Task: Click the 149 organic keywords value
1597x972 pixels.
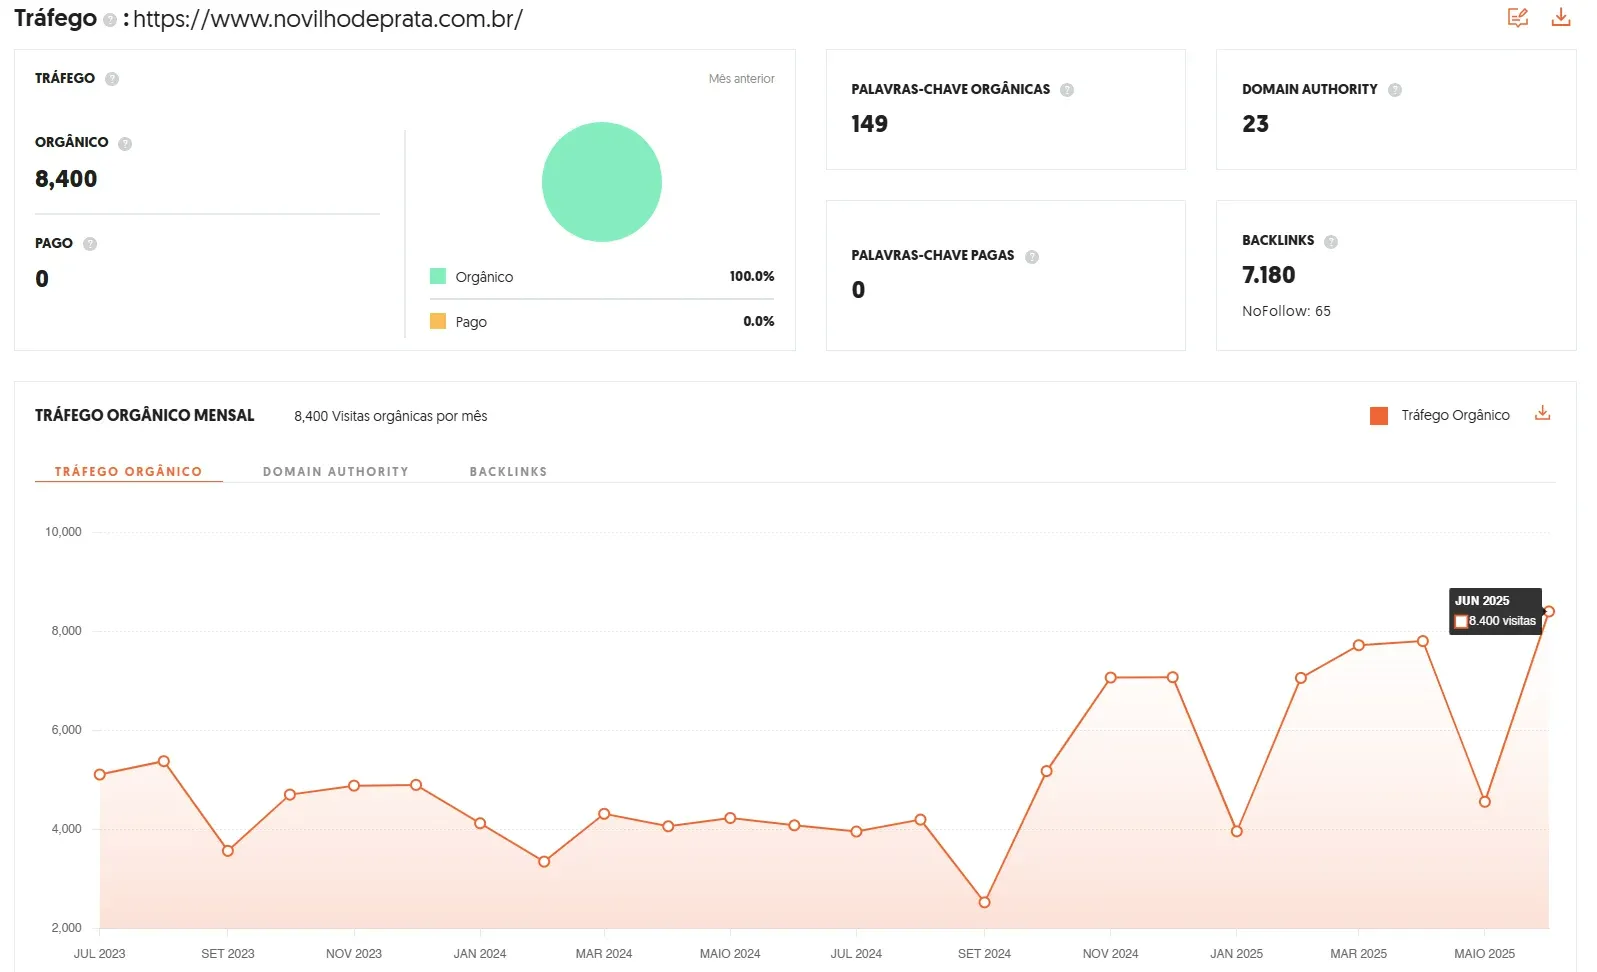Action: coord(869,124)
